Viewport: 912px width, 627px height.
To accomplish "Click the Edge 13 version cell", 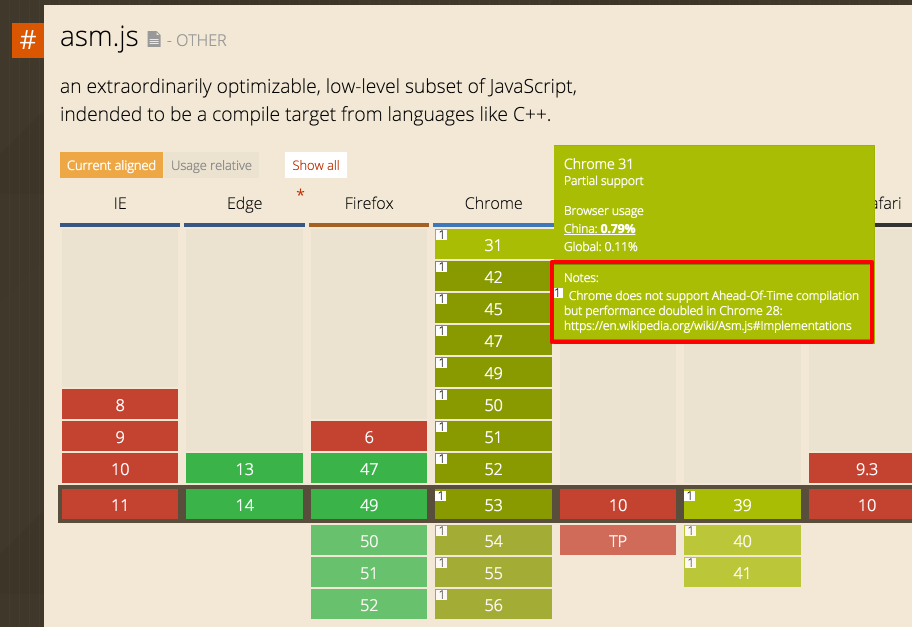I will (244, 468).
